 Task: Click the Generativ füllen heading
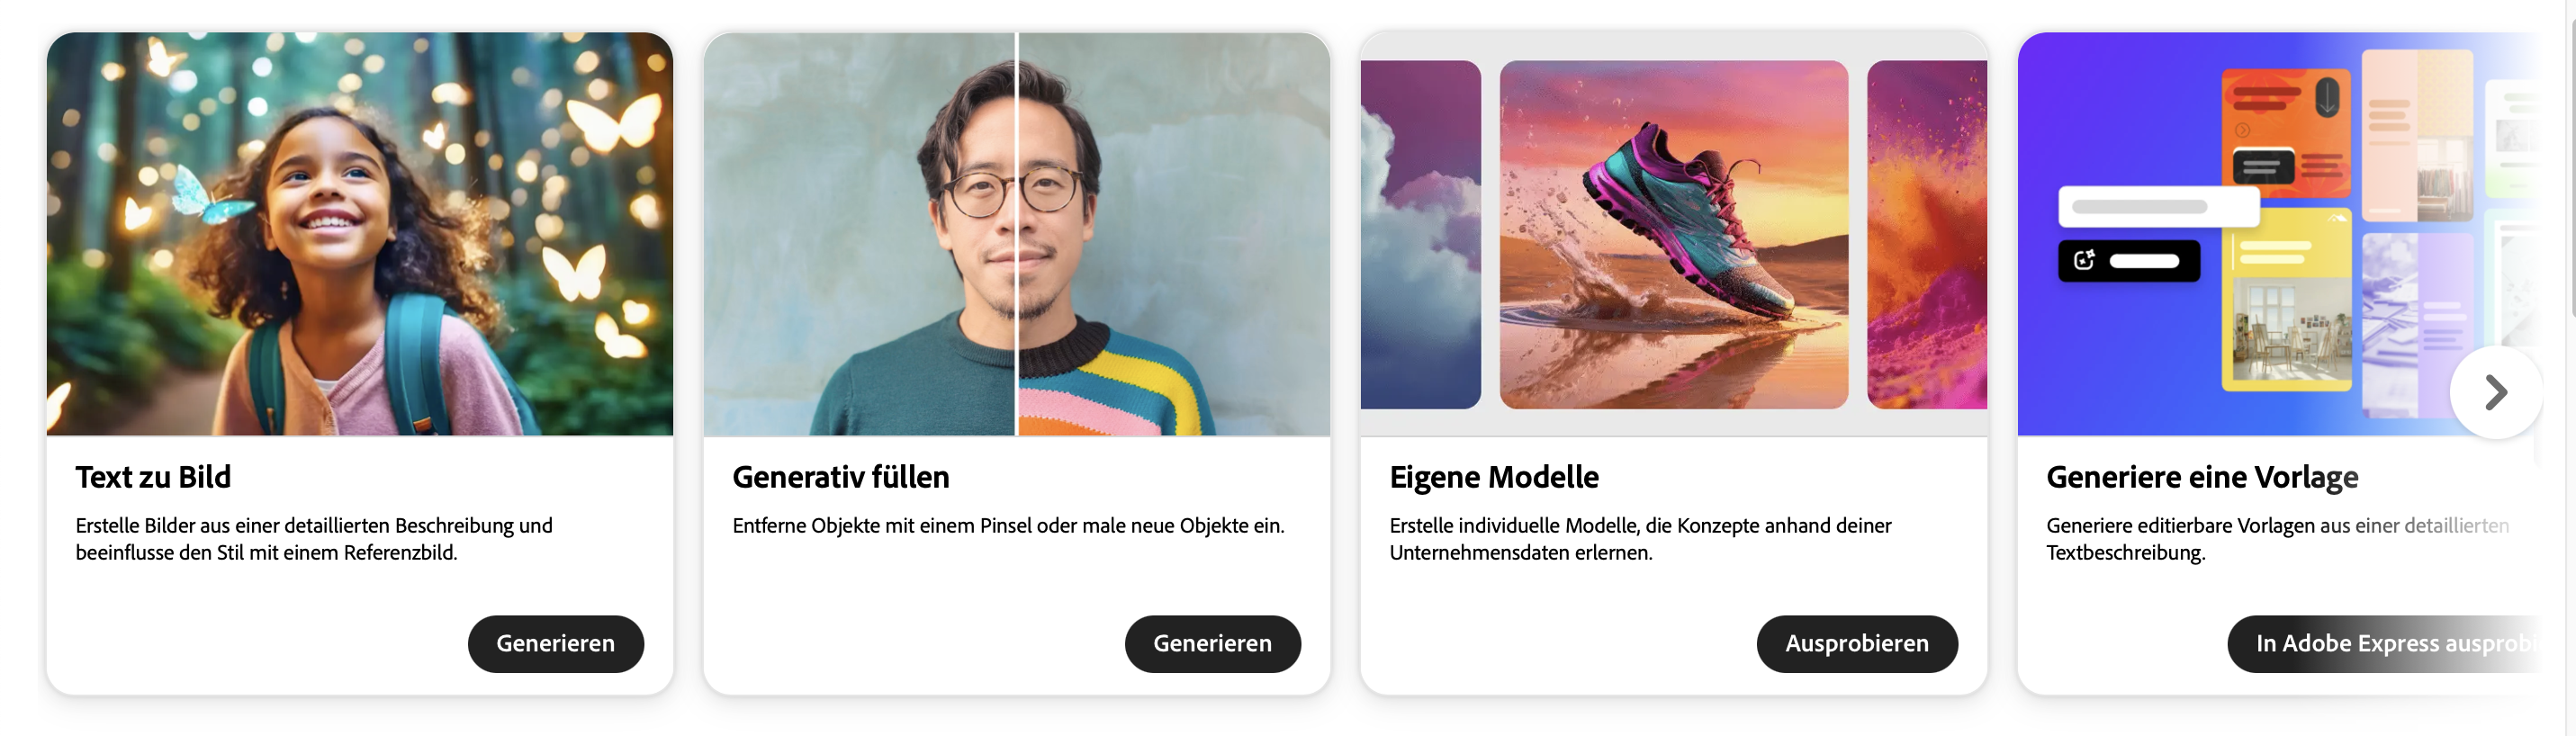coord(840,477)
